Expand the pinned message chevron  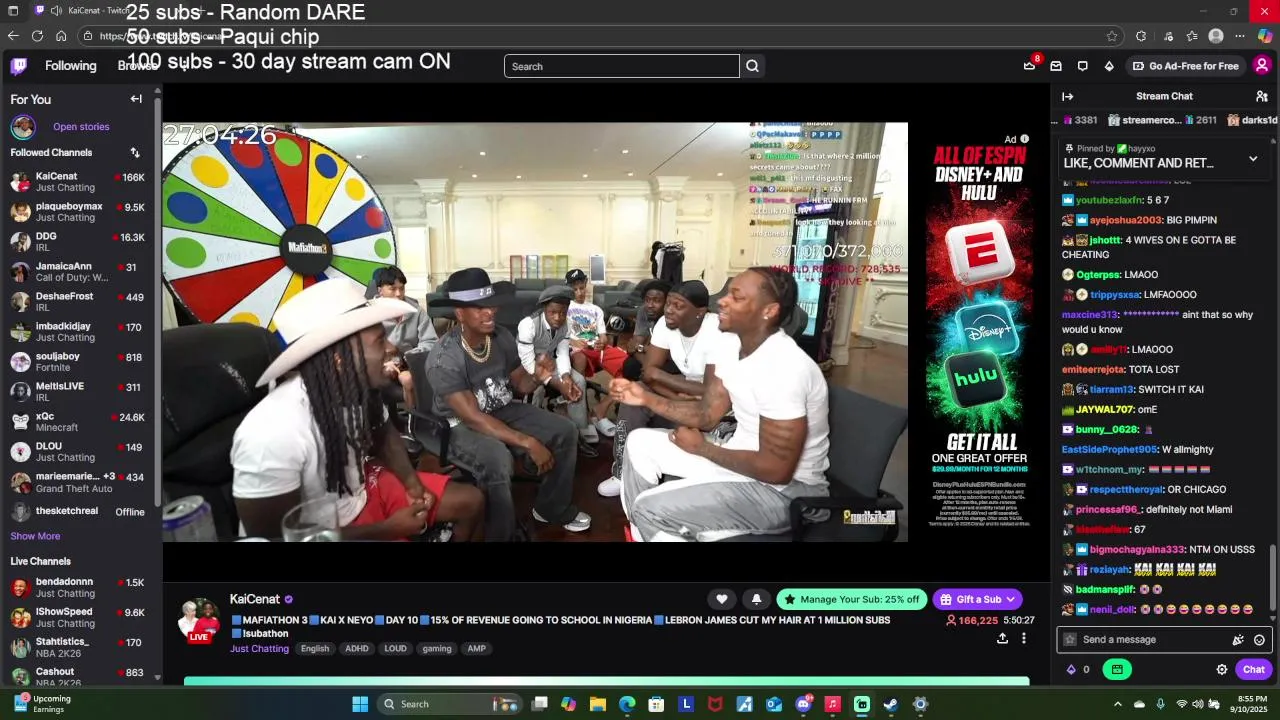coord(1253,159)
